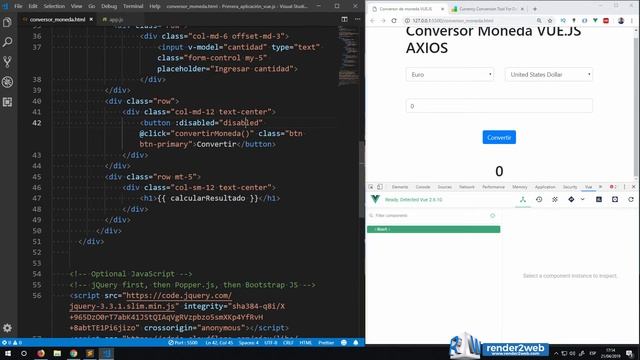Open the Chrome profile avatar
The image size is (640, 360).
point(621,20)
